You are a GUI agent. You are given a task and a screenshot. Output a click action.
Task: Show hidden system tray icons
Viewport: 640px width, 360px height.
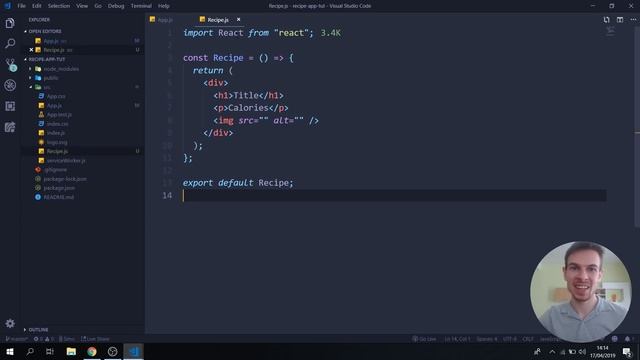click(552, 351)
